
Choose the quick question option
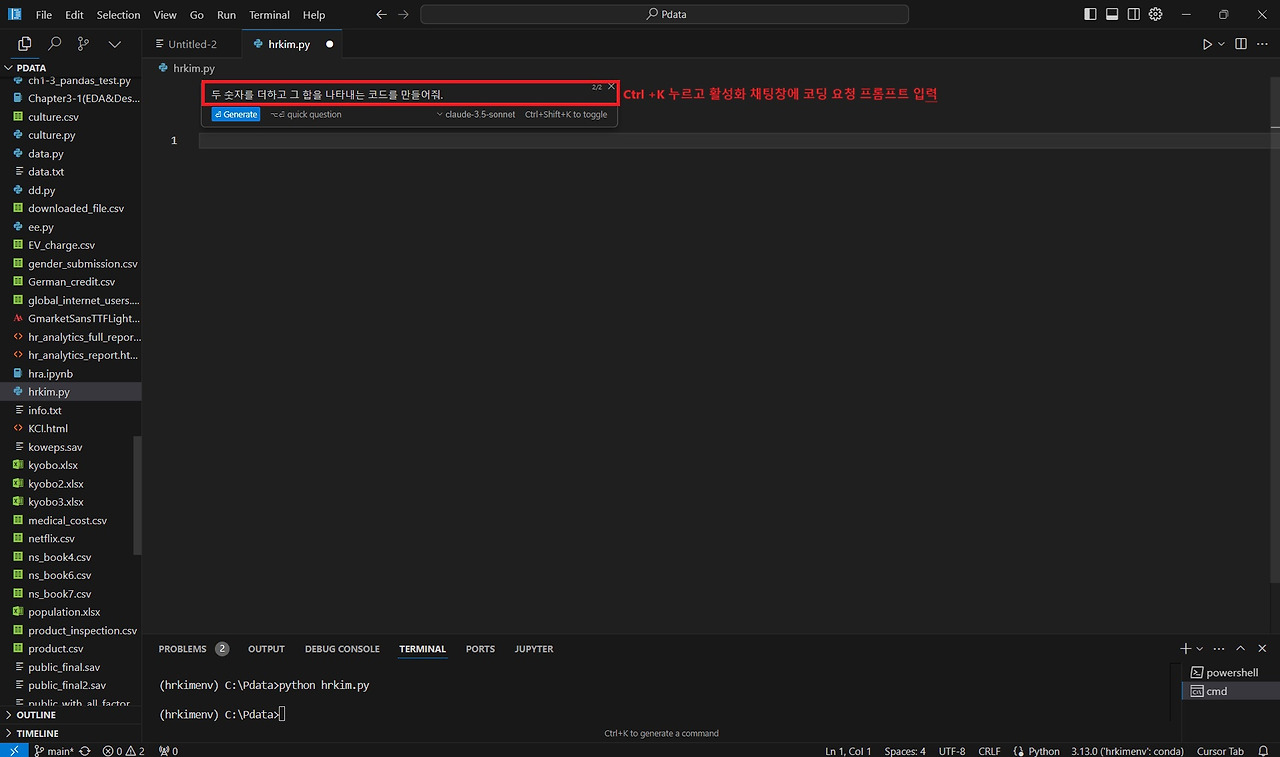[x=306, y=114]
